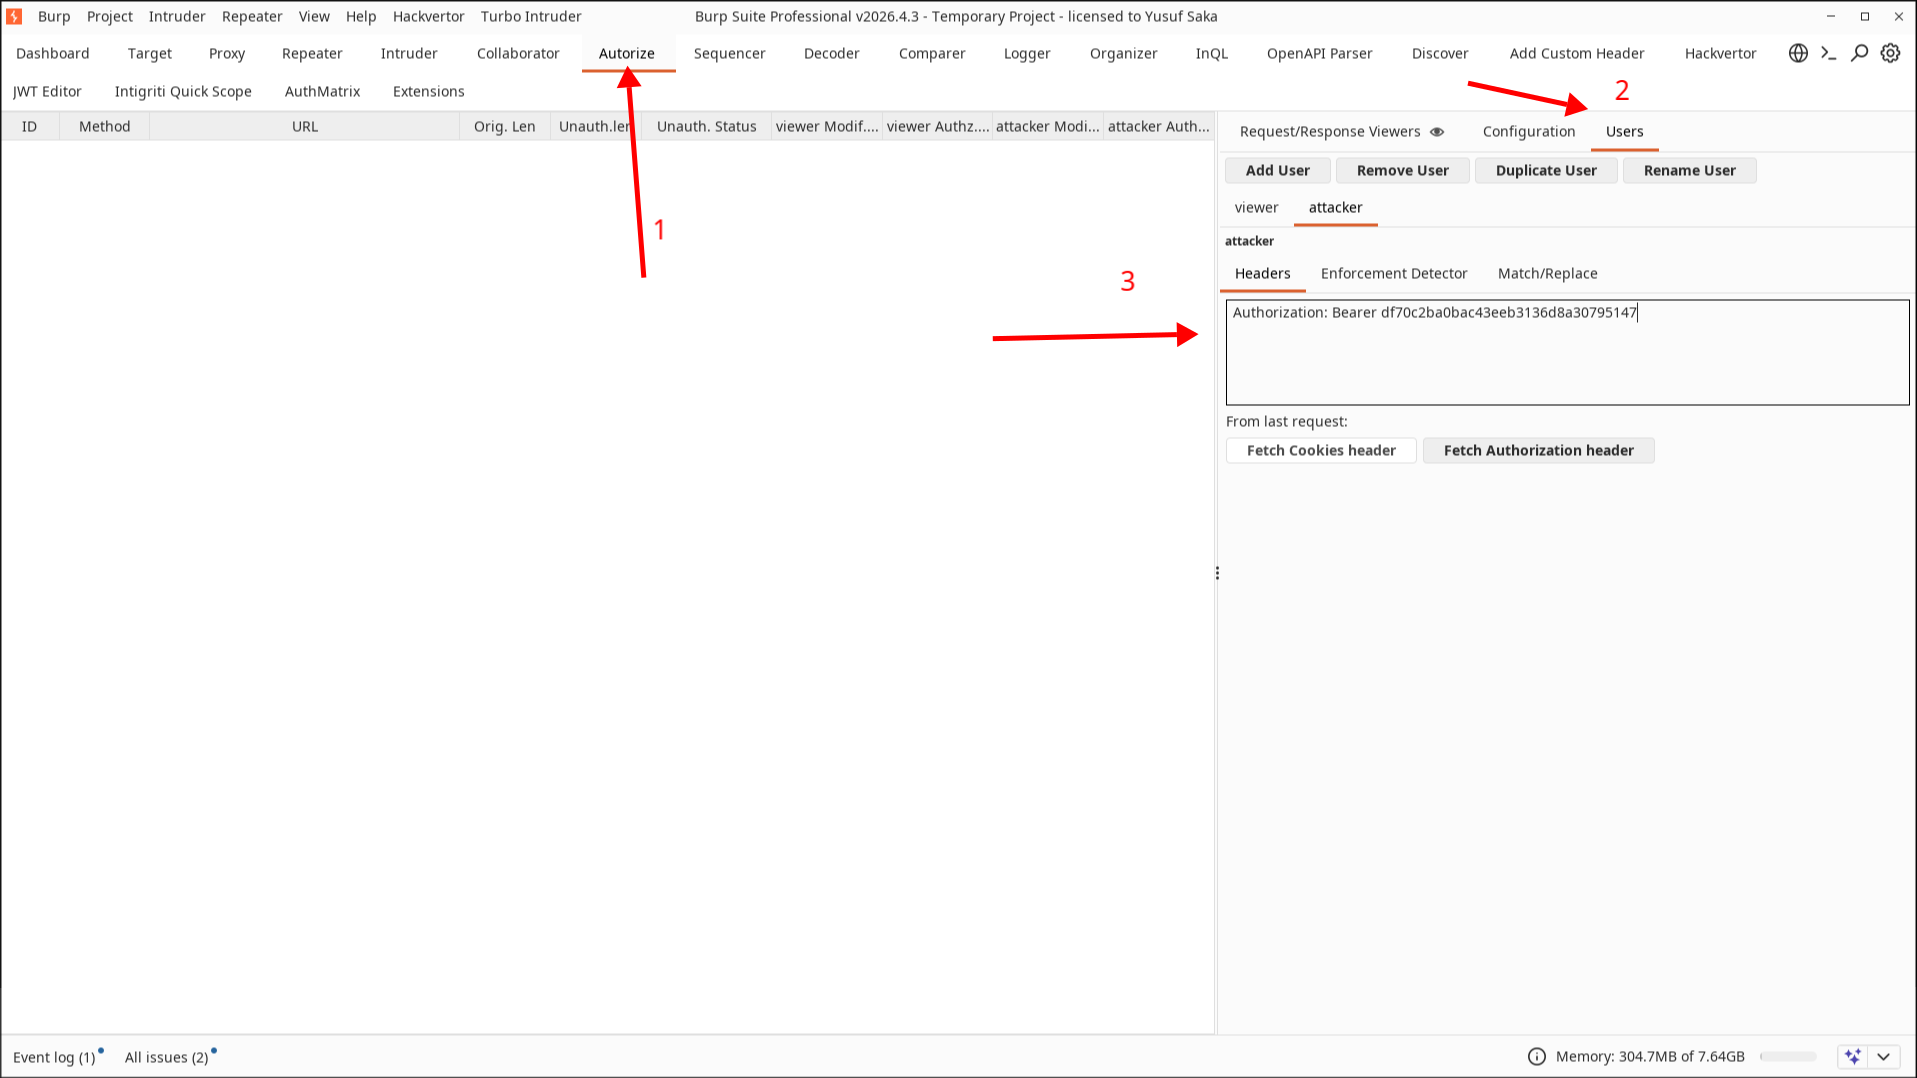The image size is (1917, 1078).
Task: Open the View menu
Action: pyautogui.click(x=314, y=16)
